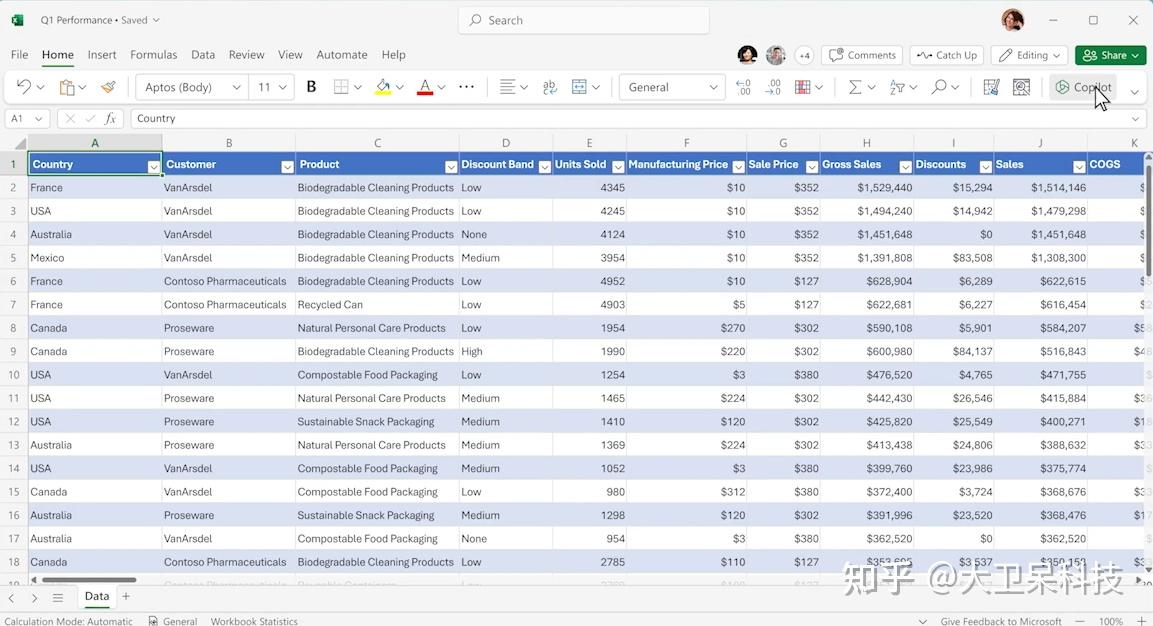Open the Discount Band column filter
Image resolution: width=1153 pixels, height=626 pixels.
point(544,166)
